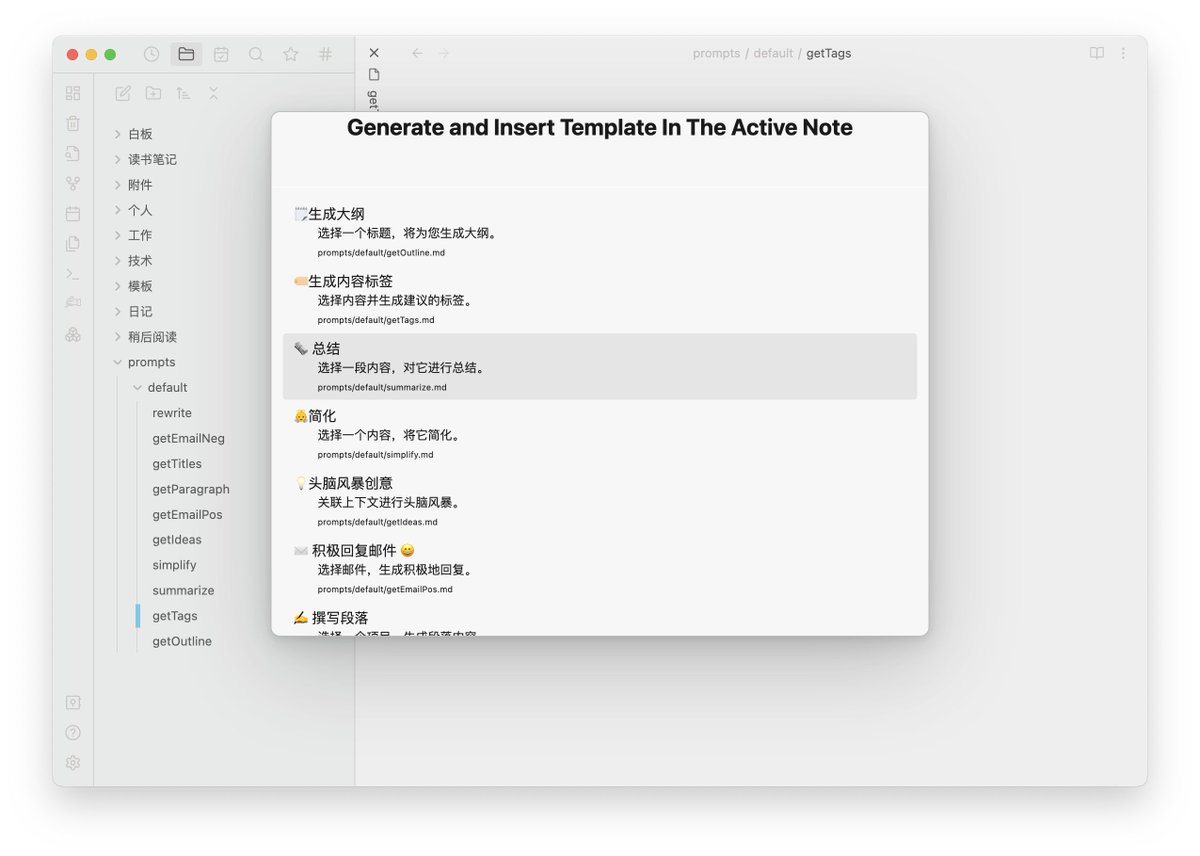
Task: Choose the 积极回复邮件 template
Action: (600, 569)
